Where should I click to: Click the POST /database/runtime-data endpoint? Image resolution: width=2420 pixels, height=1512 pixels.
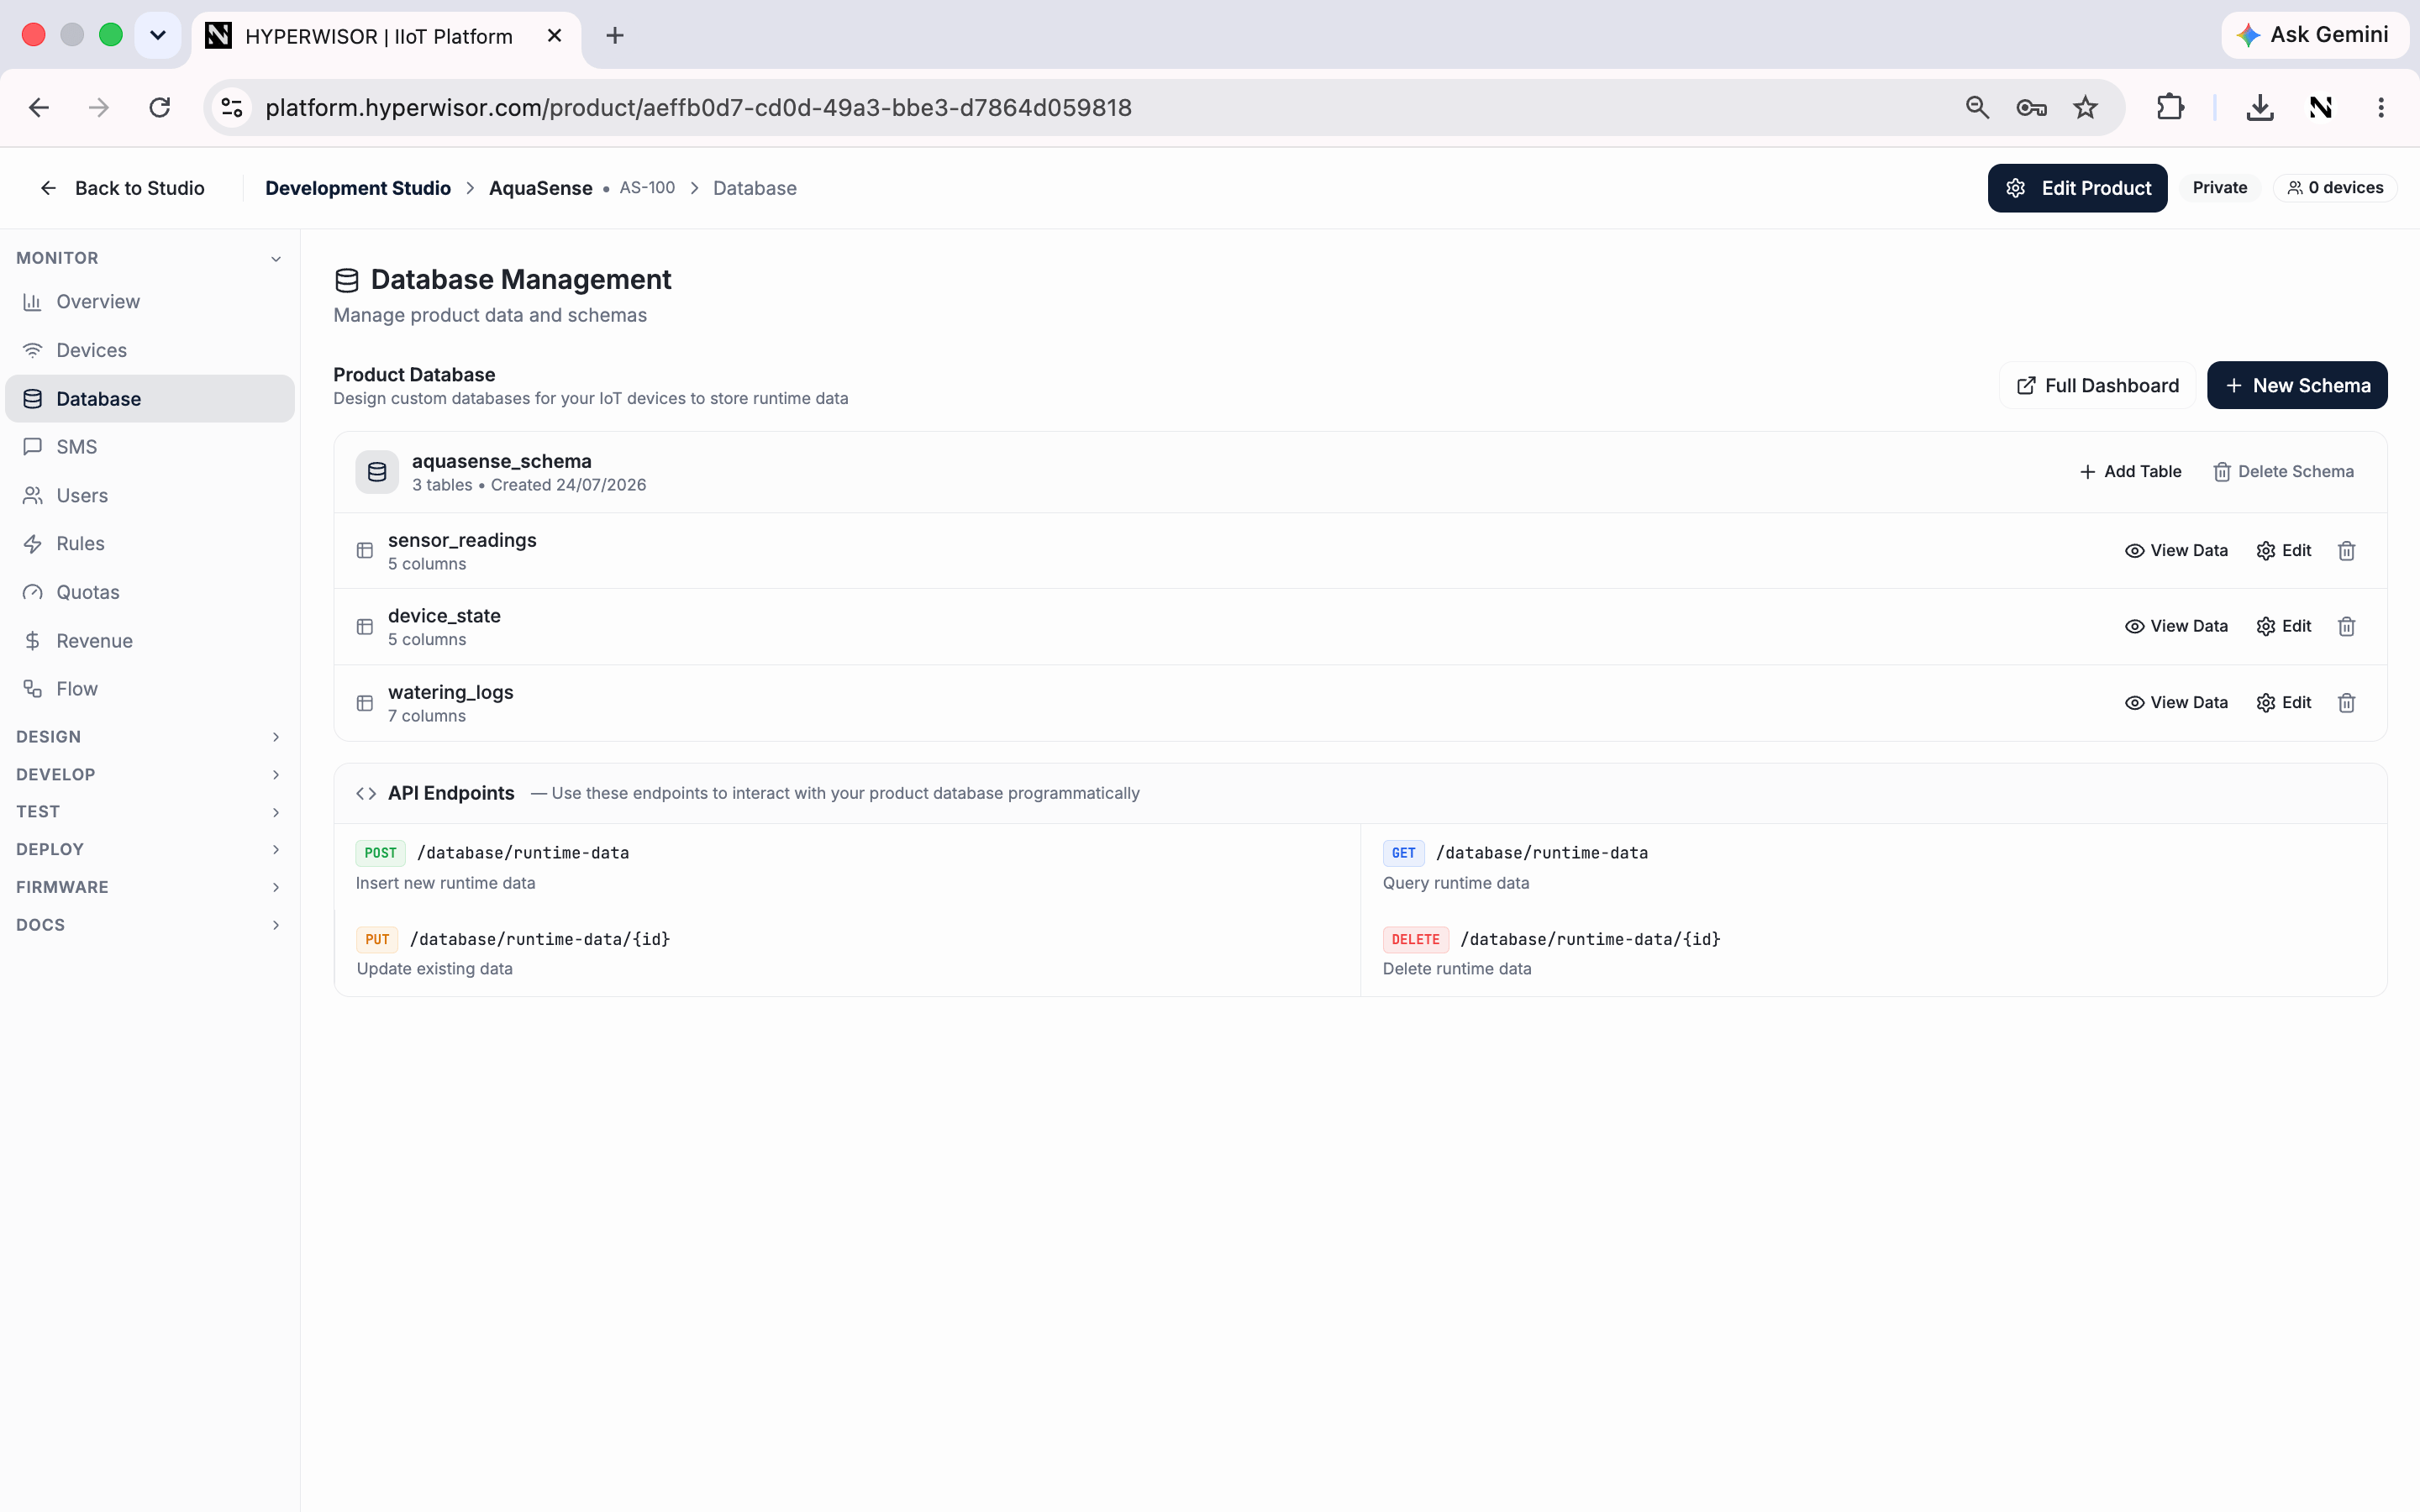click(492, 853)
